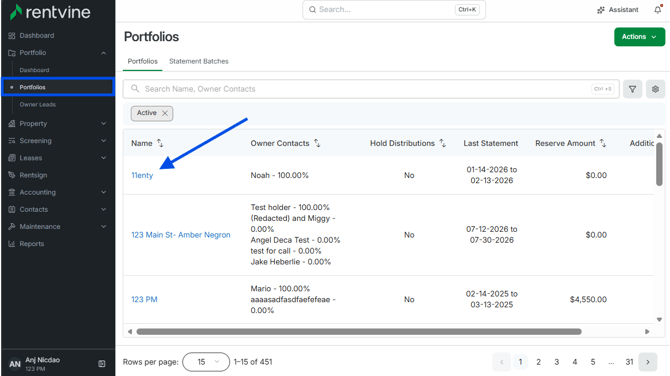Open the Dashboard sidebar icon
This screenshot has height=376, width=670.
point(12,35)
